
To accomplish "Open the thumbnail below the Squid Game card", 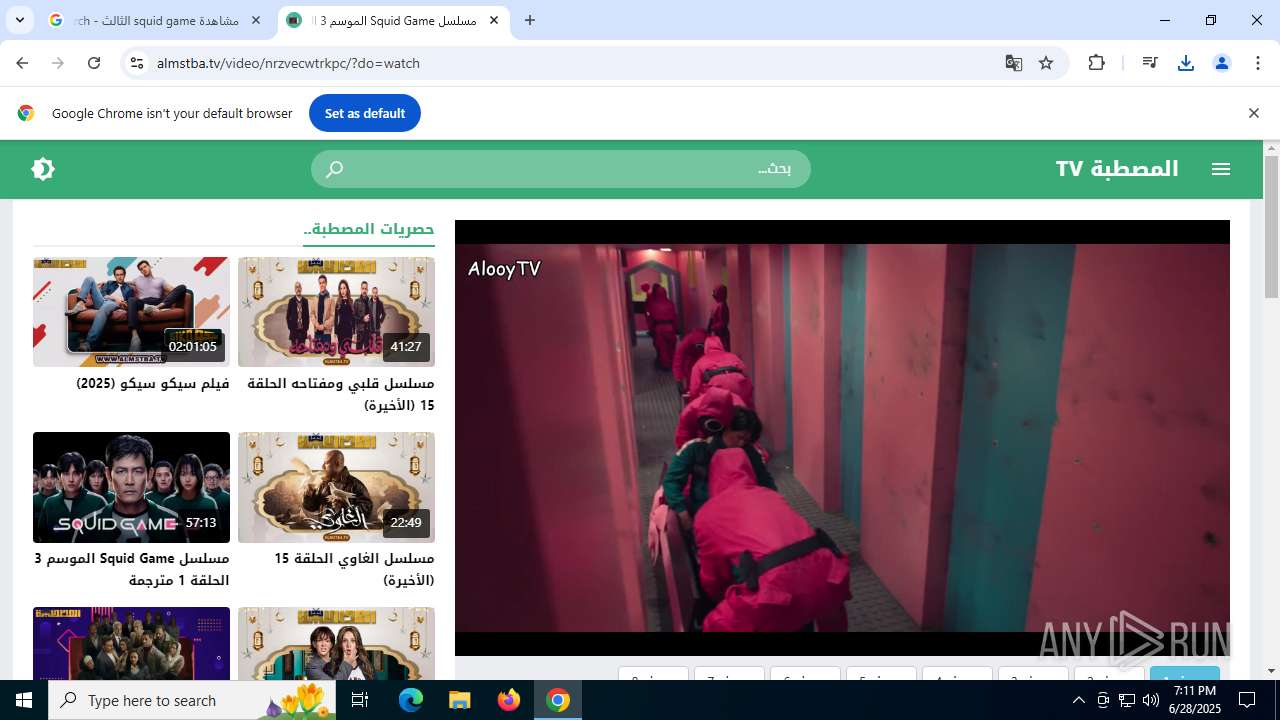I will click(x=131, y=644).
